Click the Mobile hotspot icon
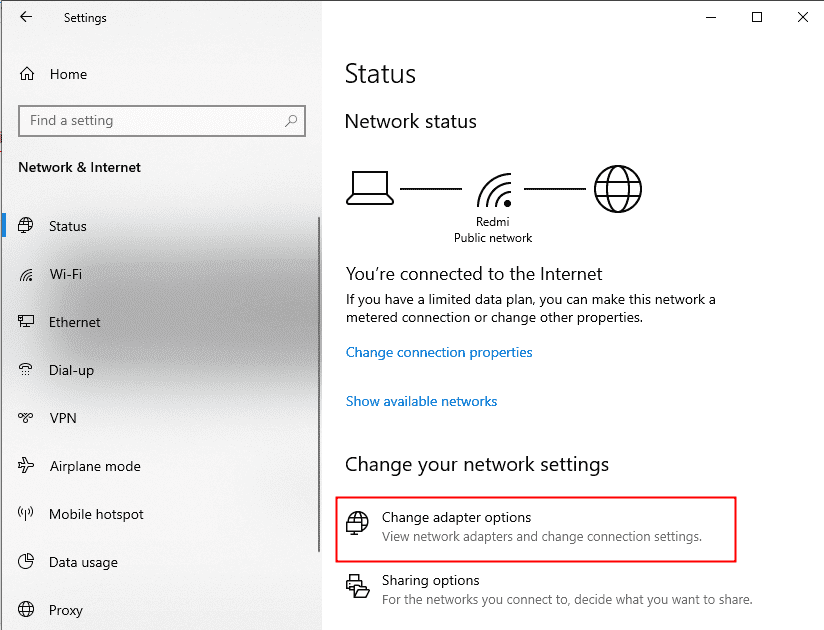 click(x=27, y=514)
